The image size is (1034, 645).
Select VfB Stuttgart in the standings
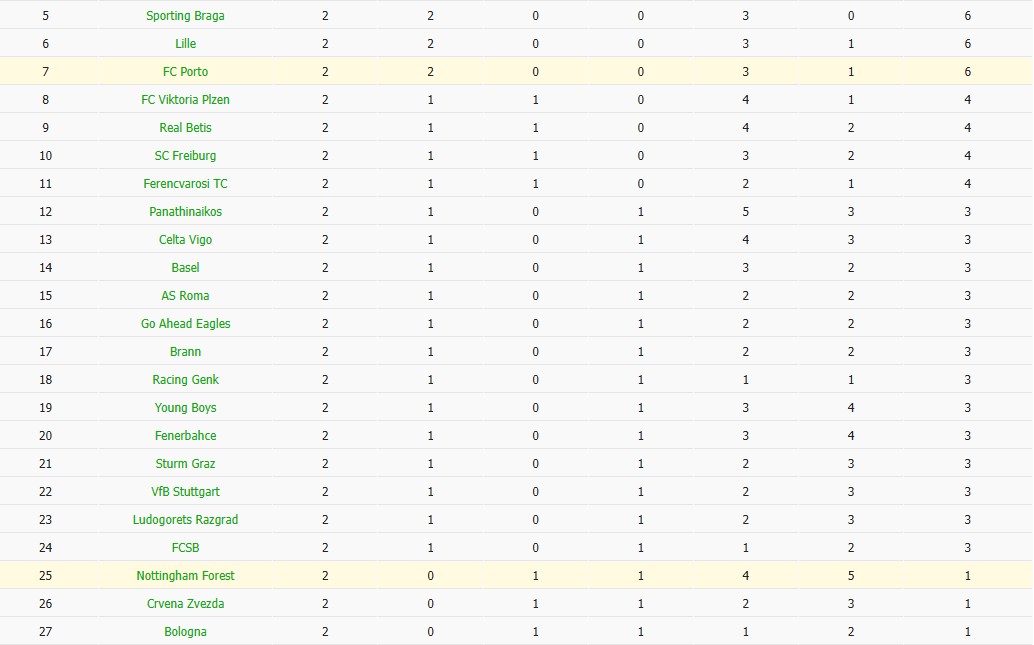pyautogui.click(x=185, y=492)
